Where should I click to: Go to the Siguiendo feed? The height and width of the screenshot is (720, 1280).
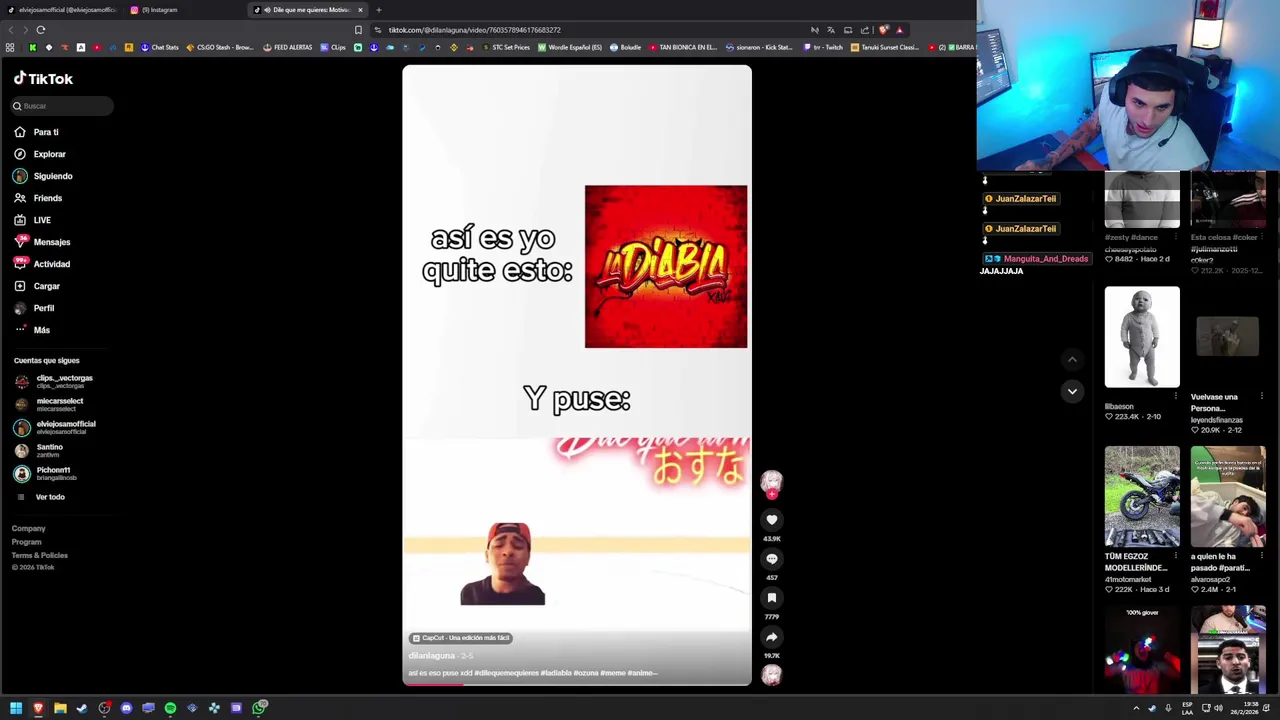click(43, 176)
